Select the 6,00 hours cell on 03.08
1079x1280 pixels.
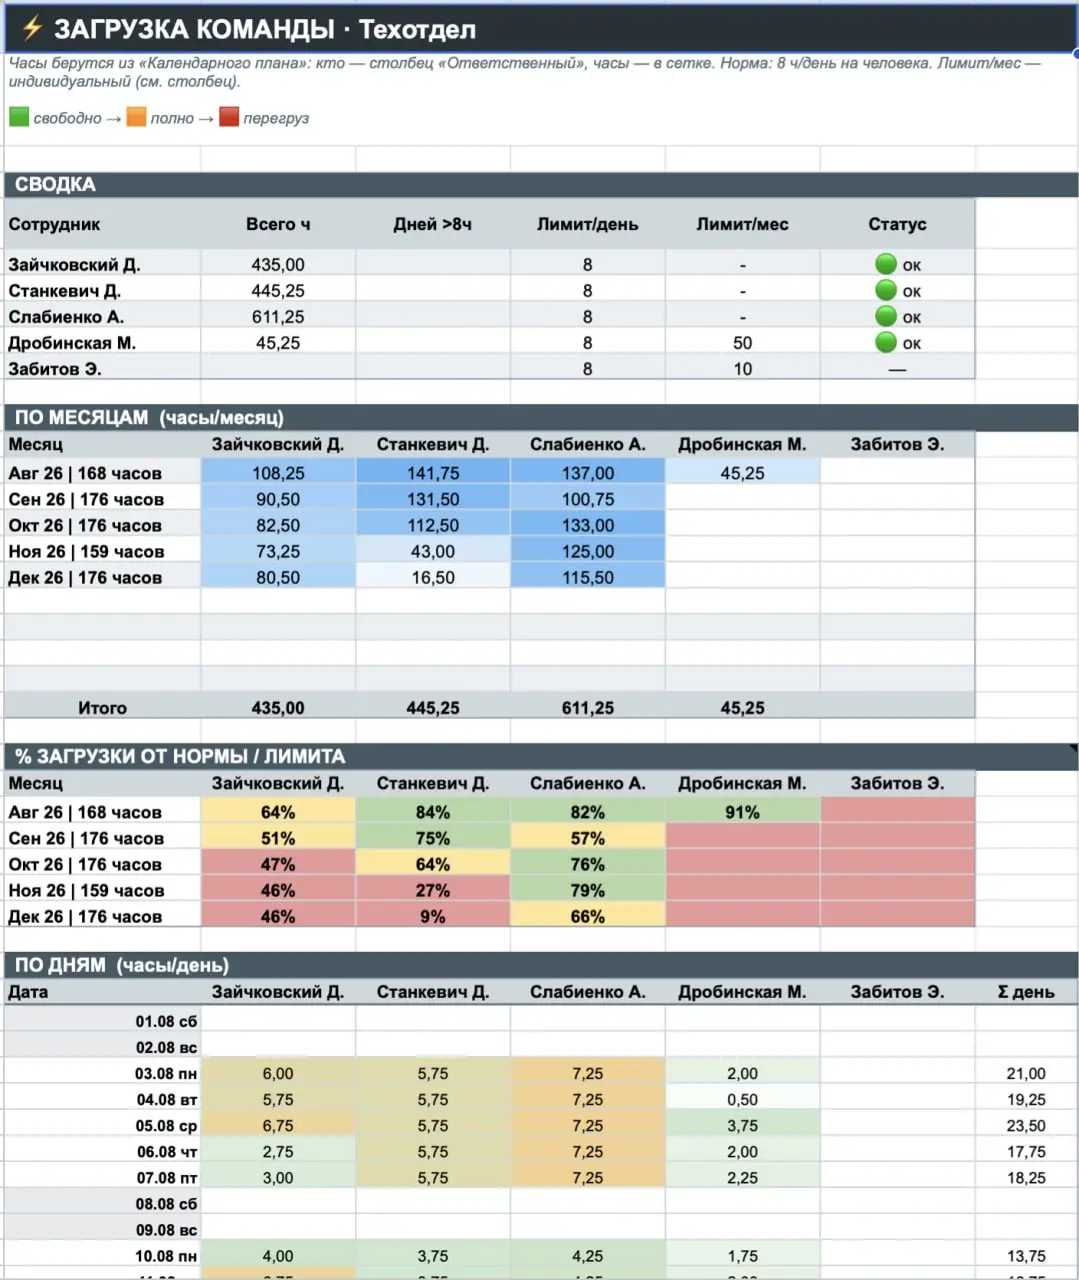[278, 1072]
